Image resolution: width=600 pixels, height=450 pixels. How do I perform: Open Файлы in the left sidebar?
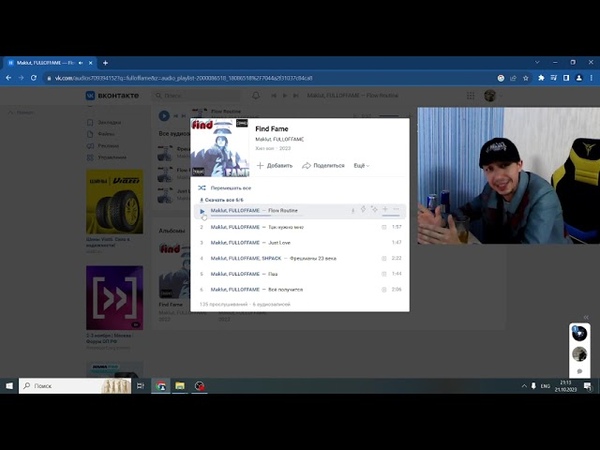click(x=101, y=134)
